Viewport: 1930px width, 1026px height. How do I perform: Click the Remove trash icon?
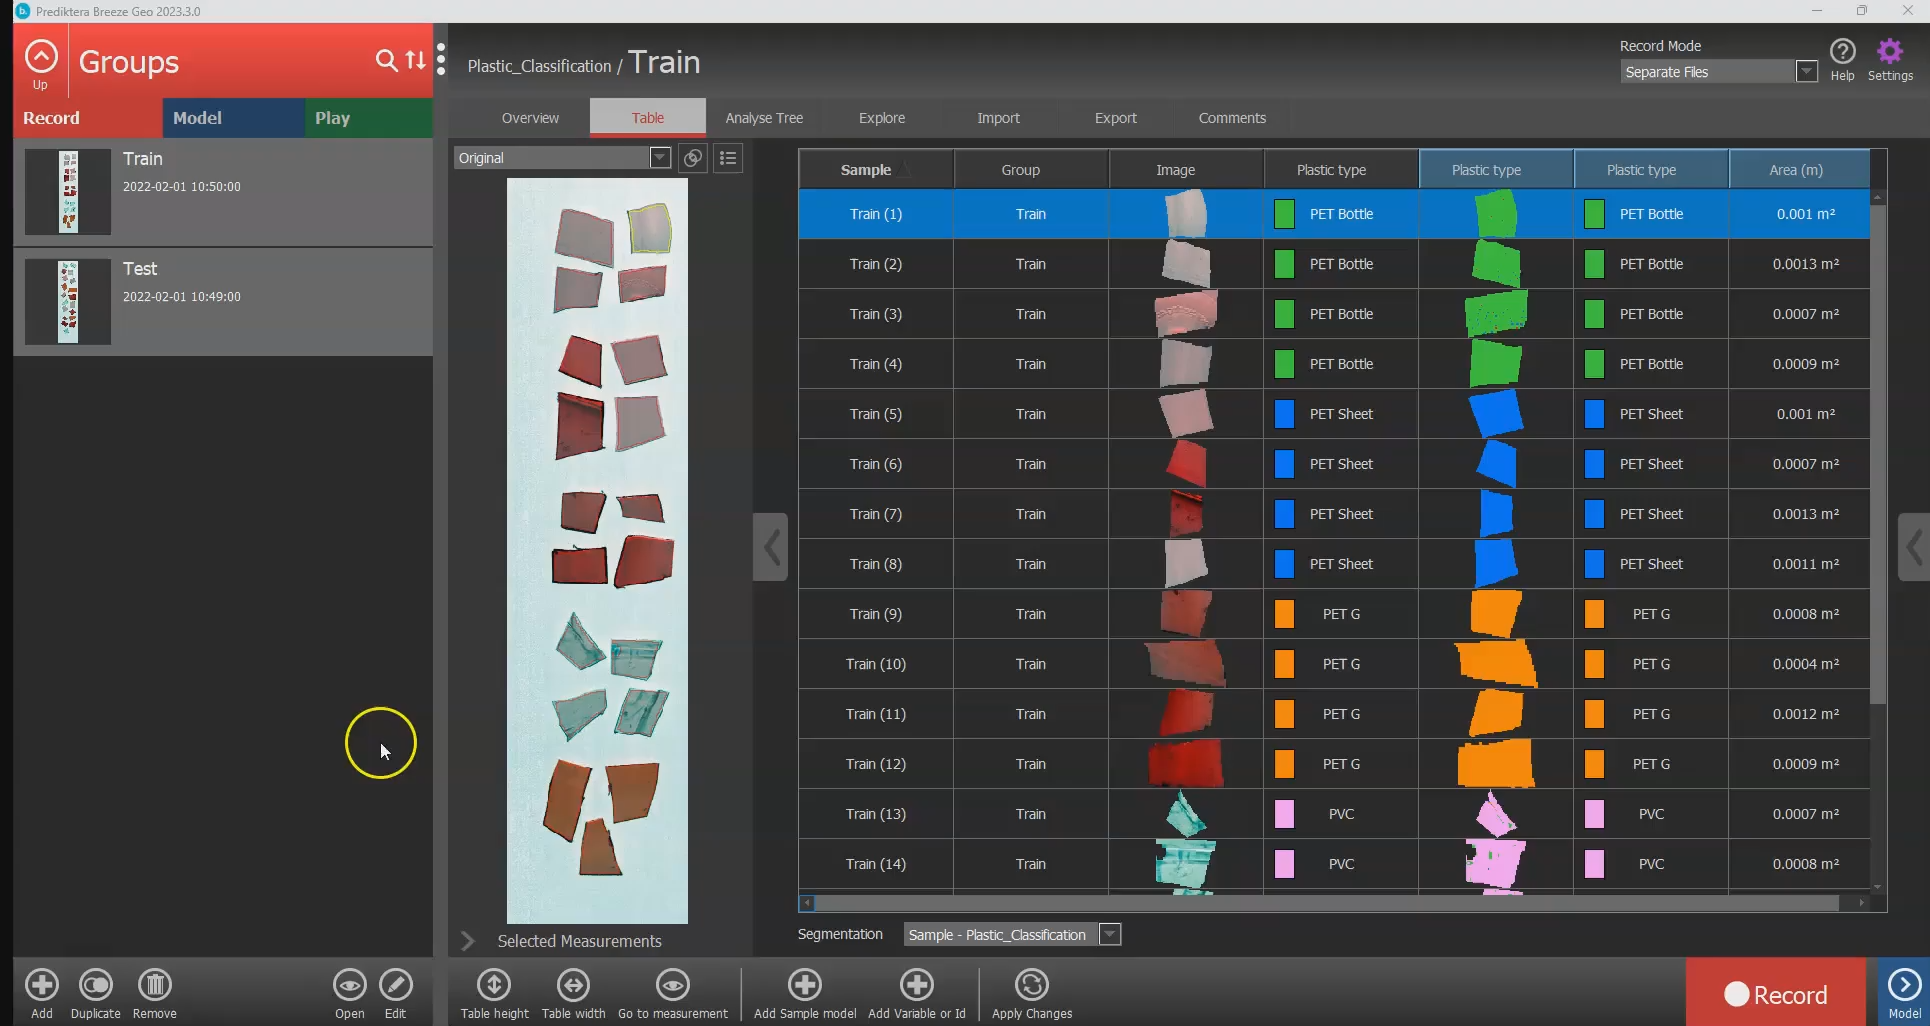pos(154,986)
